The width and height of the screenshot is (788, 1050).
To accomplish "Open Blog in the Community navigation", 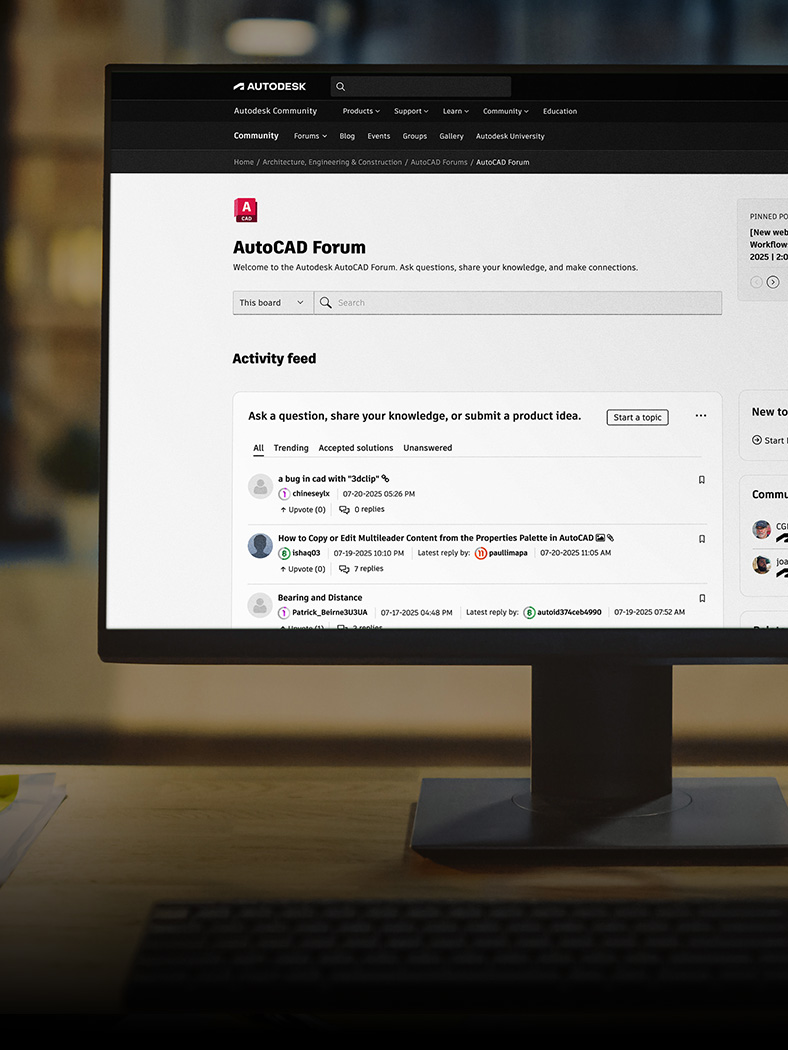I will (x=347, y=136).
